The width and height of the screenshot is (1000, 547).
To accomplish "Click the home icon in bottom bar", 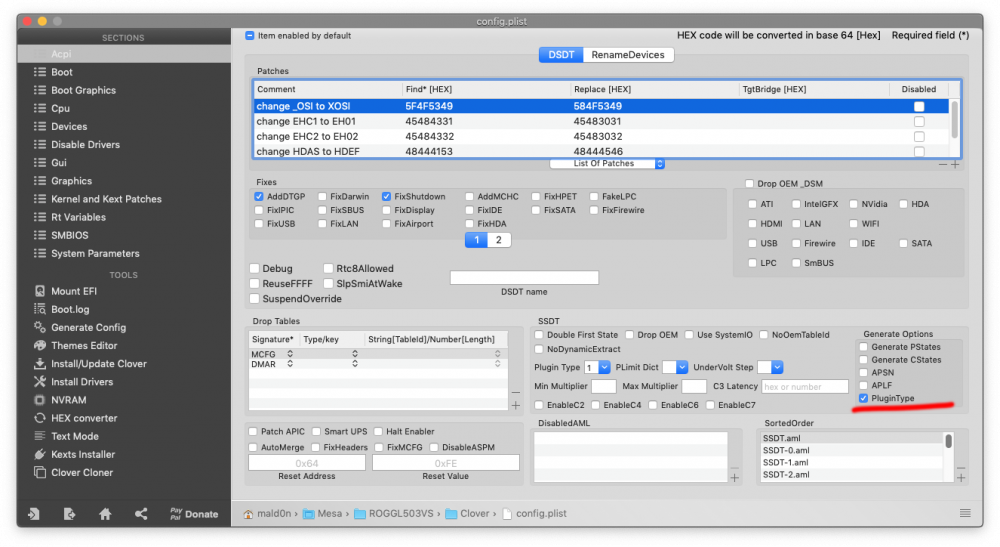I will click(105, 514).
